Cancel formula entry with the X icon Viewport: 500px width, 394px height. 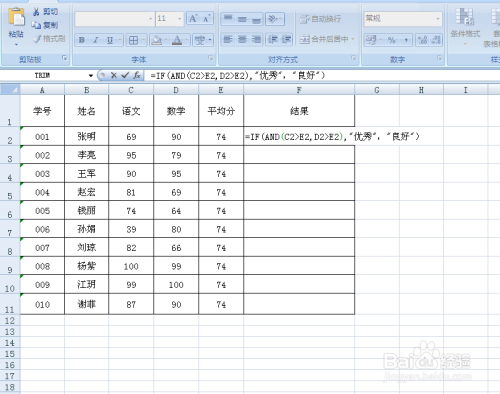[114, 76]
